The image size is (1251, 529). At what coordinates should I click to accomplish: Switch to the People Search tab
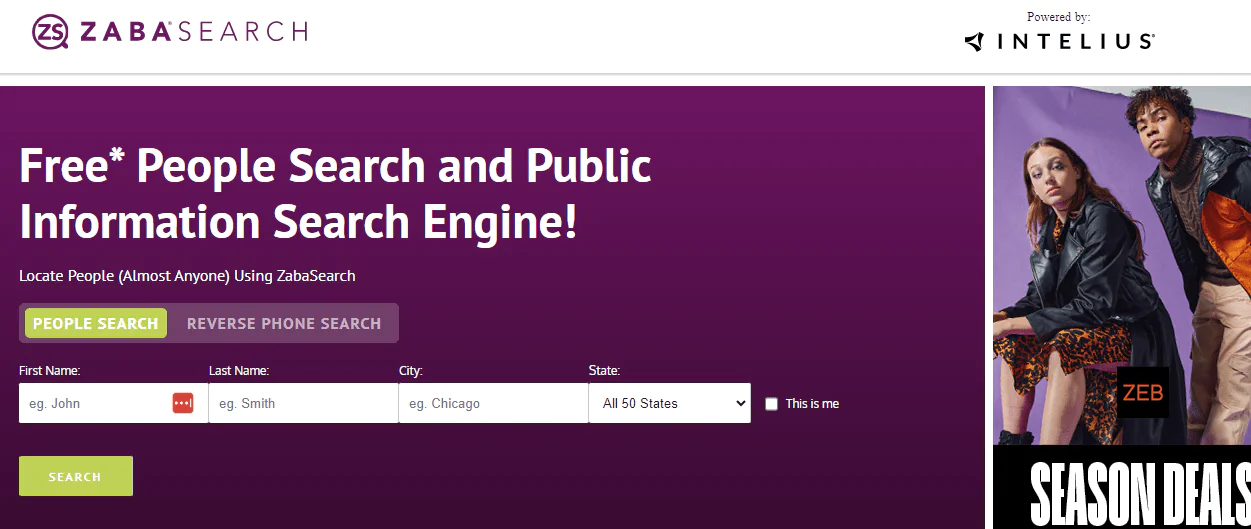pyautogui.click(x=96, y=323)
